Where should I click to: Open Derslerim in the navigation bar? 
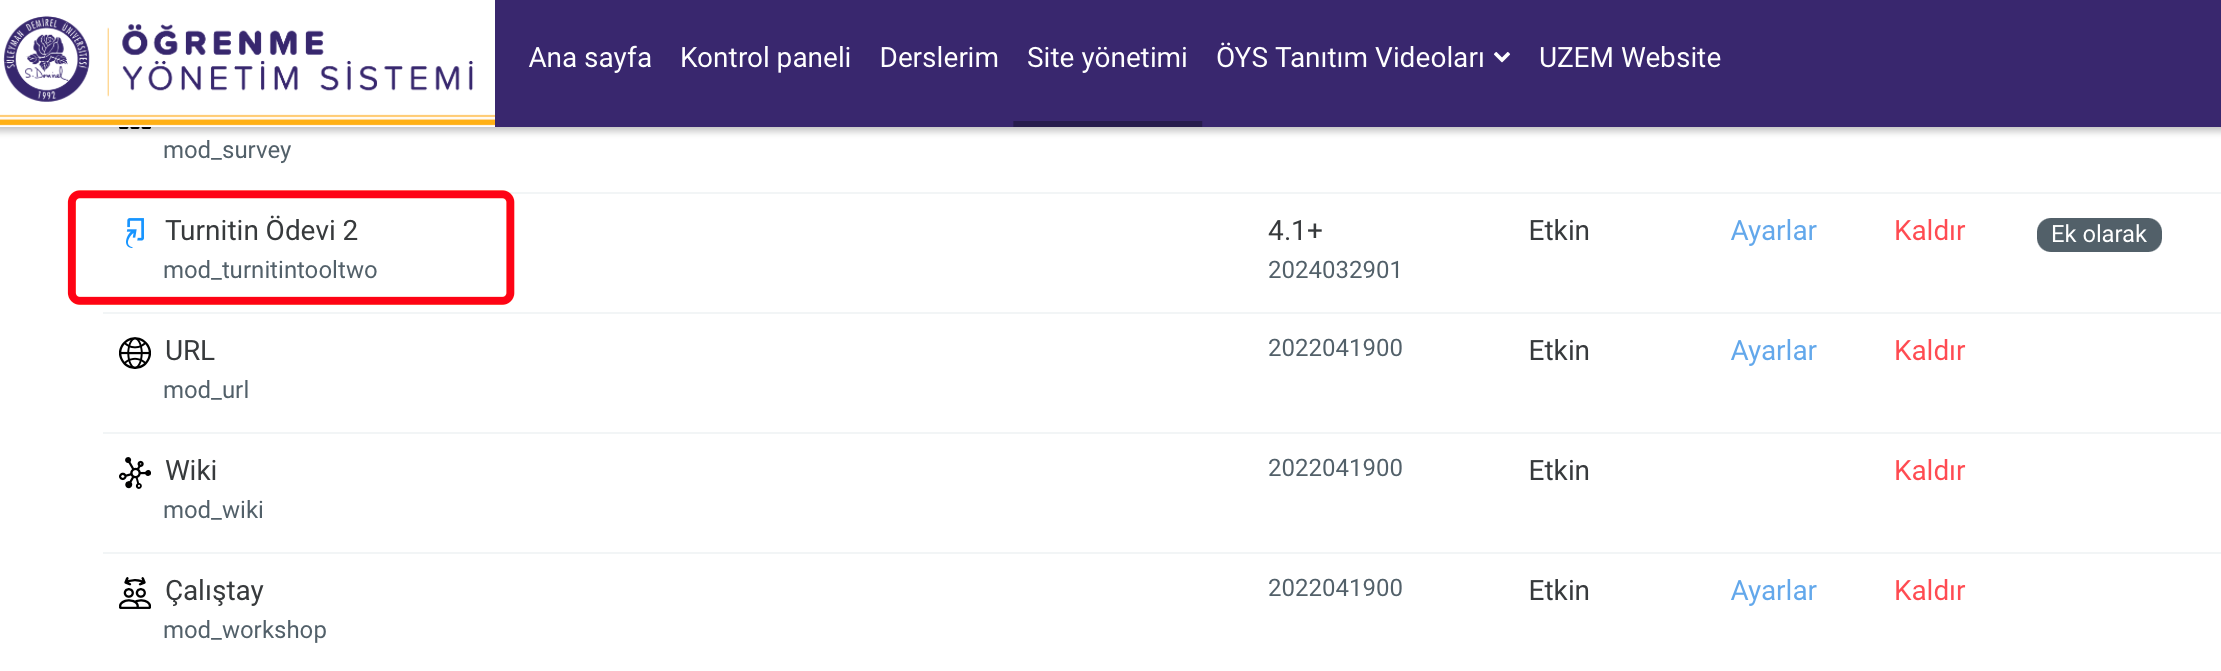click(939, 58)
